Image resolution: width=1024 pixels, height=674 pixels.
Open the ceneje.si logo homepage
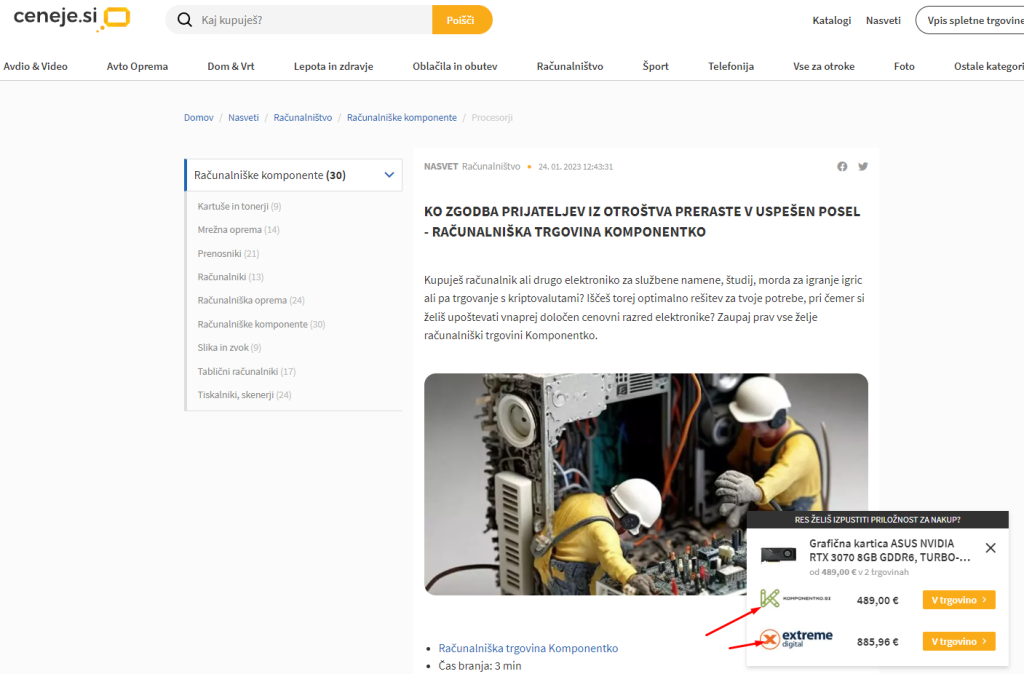(x=72, y=18)
